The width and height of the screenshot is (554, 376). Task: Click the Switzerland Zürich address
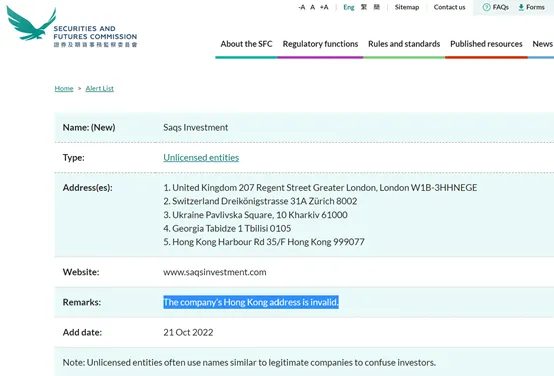tap(260, 201)
